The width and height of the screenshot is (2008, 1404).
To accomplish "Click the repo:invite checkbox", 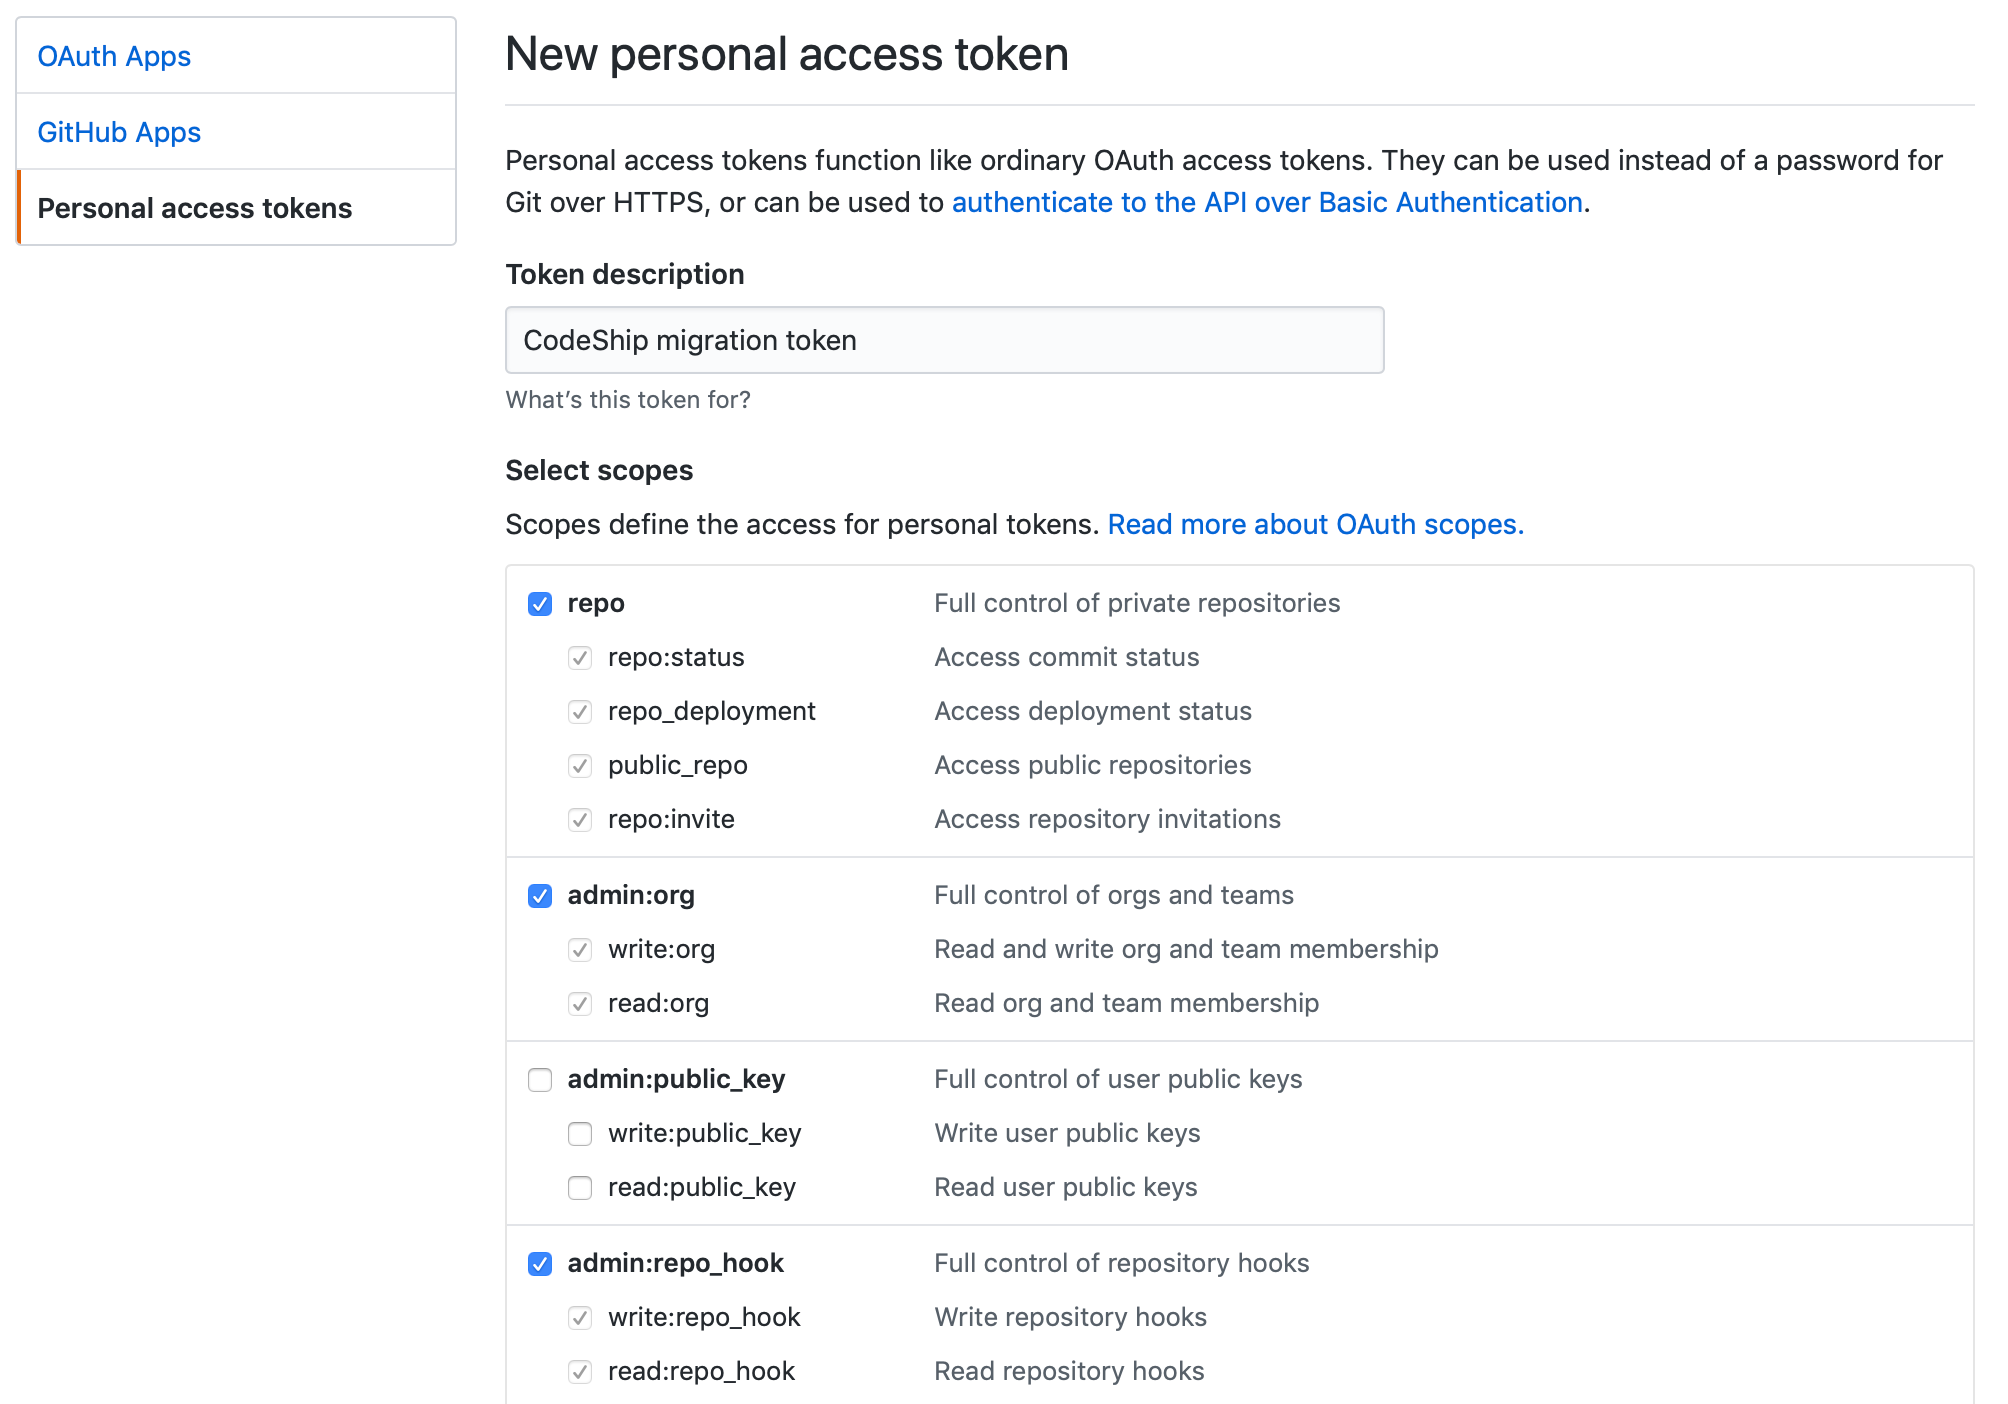I will coord(580,820).
